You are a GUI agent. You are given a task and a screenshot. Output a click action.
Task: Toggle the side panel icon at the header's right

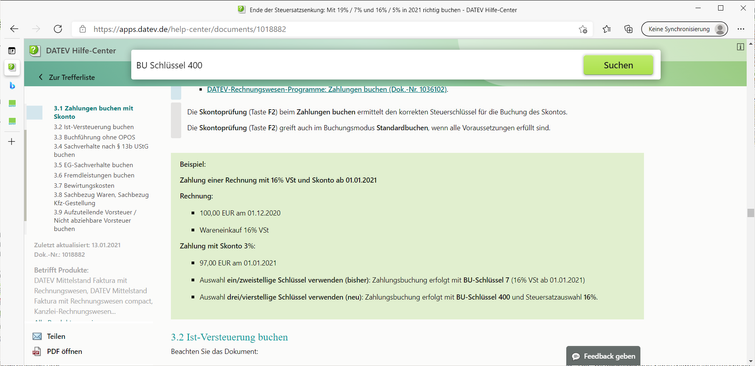point(741,47)
